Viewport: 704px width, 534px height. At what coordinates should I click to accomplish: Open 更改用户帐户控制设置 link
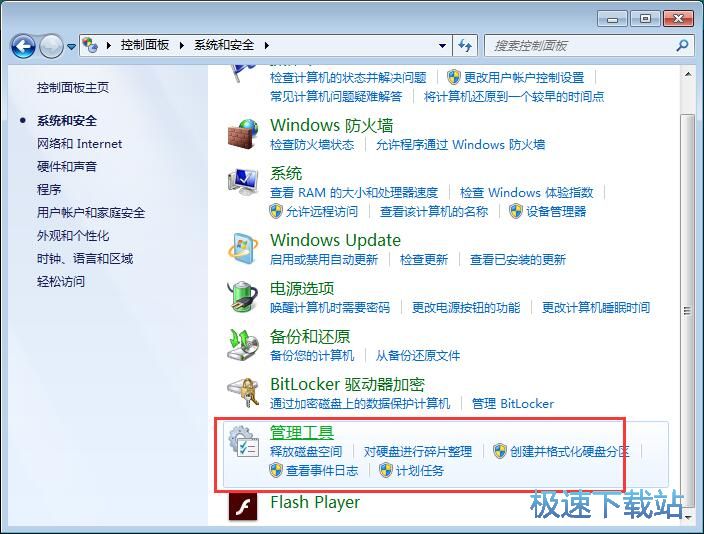click(x=524, y=78)
